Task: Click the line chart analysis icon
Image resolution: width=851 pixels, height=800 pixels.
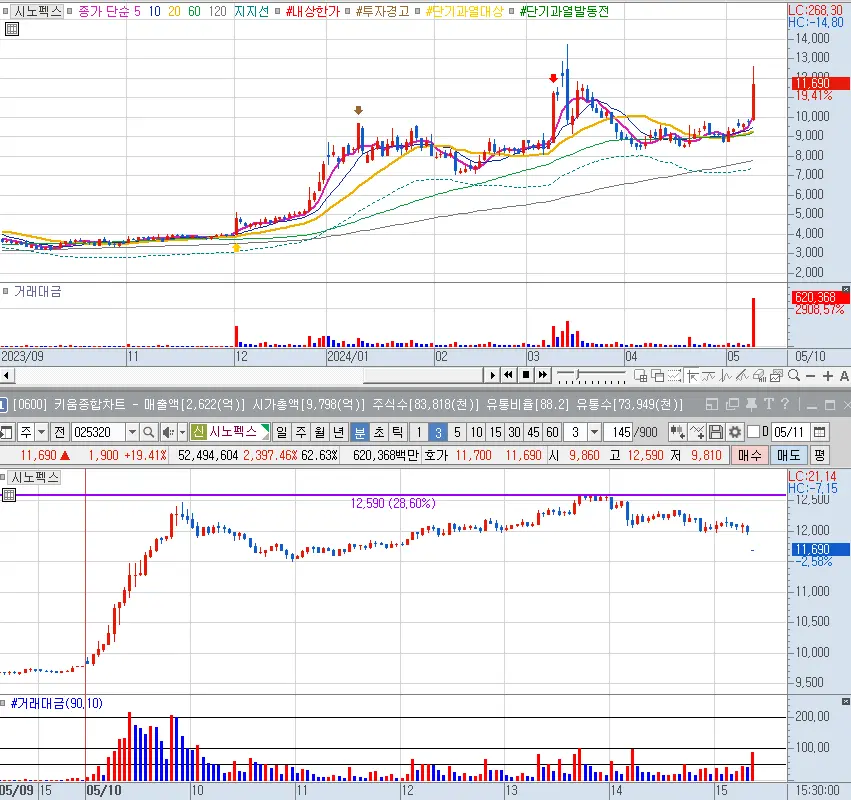Action: click(x=726, y=376)
